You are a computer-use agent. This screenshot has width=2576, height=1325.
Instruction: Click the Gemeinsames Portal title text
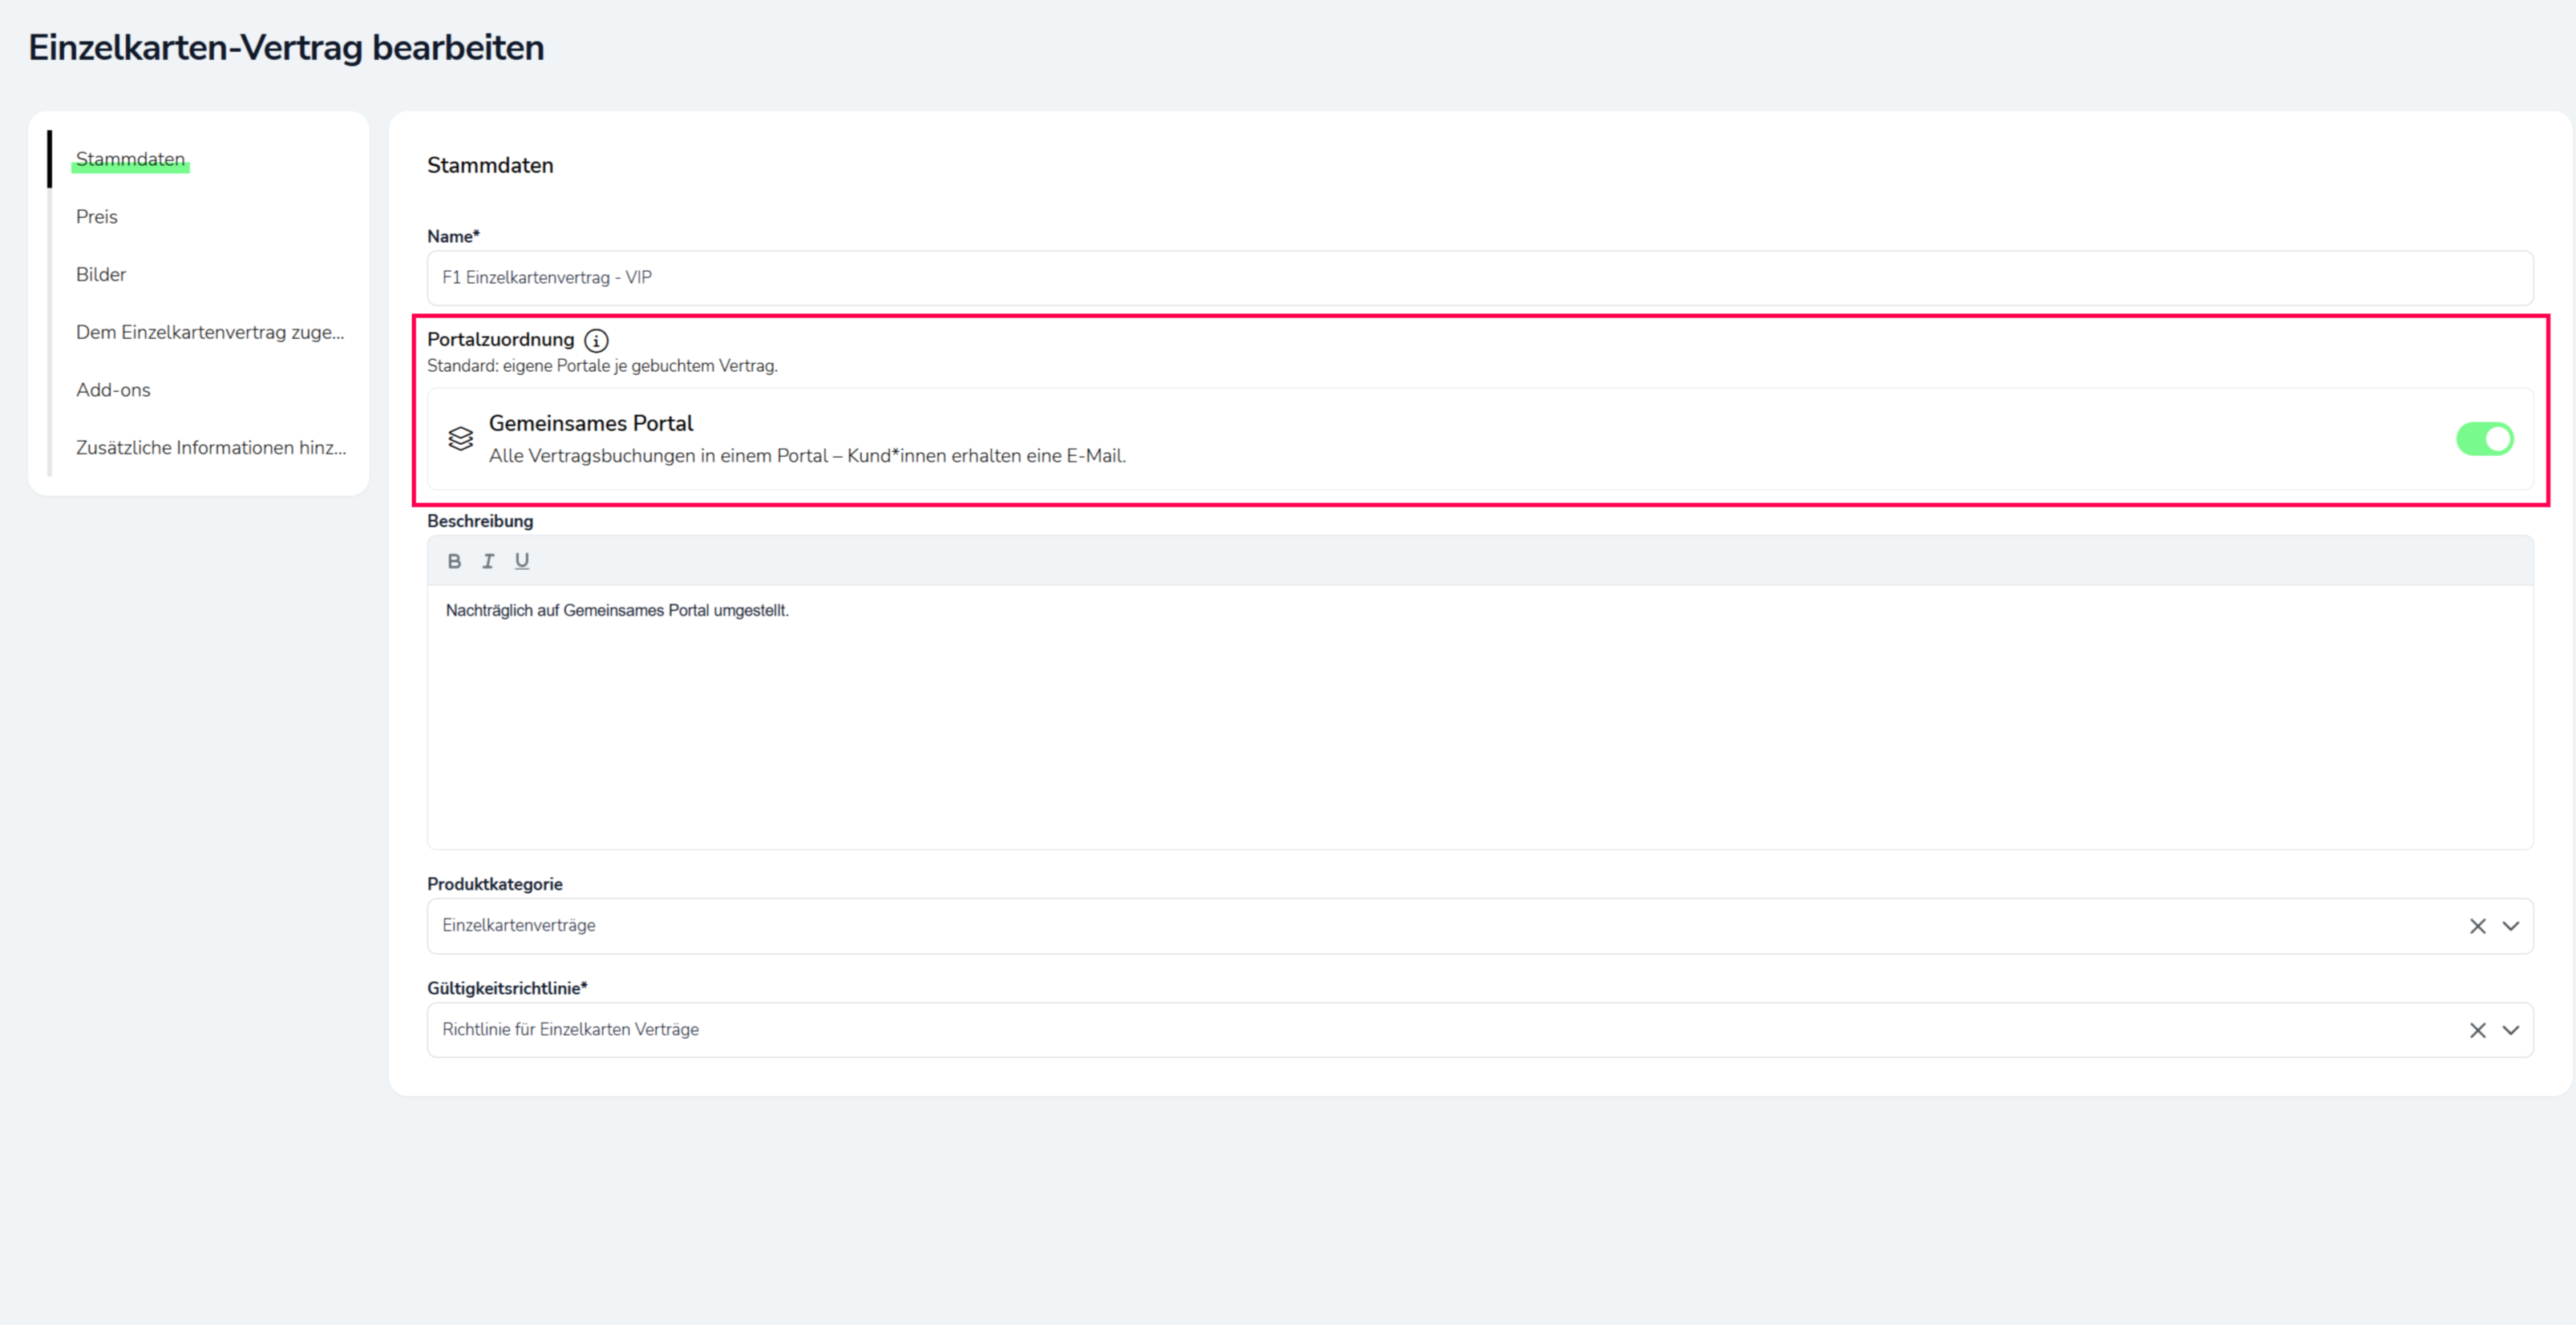pos(590,424)
